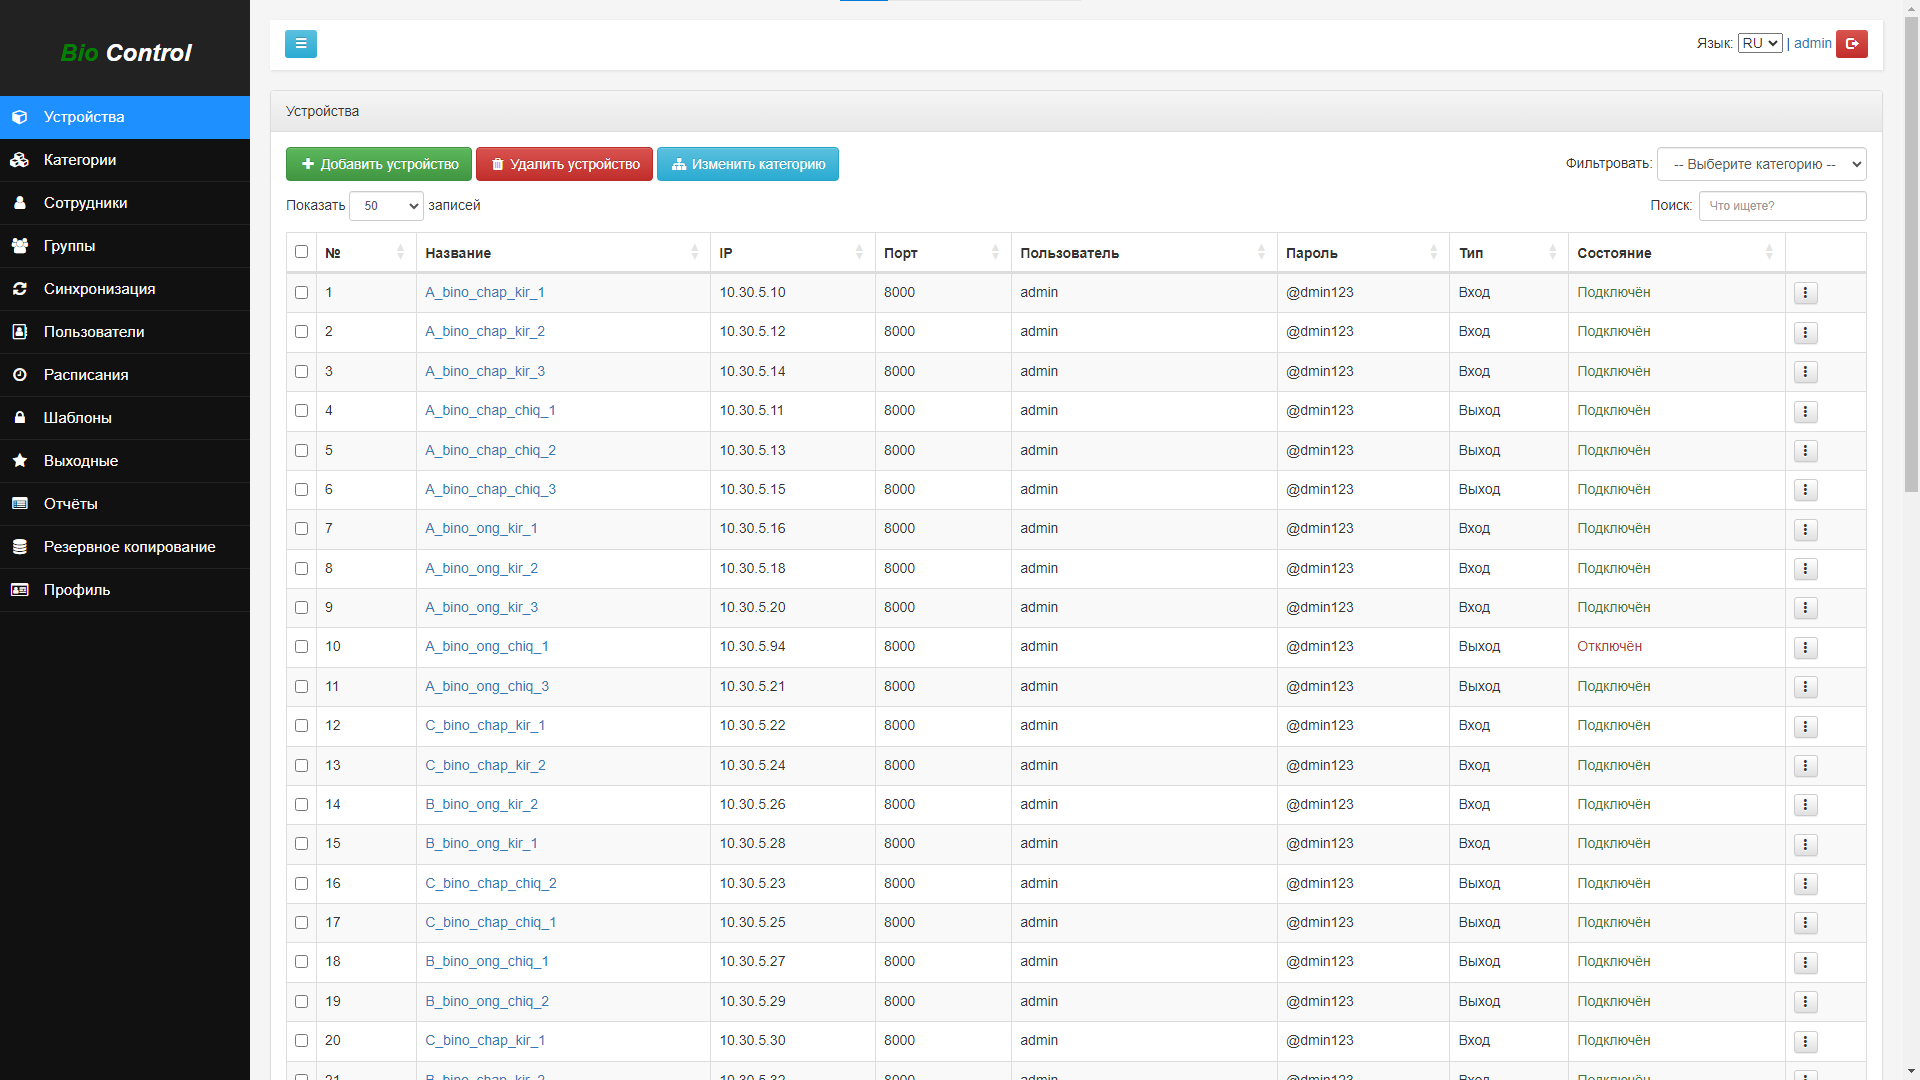
Task: Sort the table by IP column arrows
Action: coord(859,253)
